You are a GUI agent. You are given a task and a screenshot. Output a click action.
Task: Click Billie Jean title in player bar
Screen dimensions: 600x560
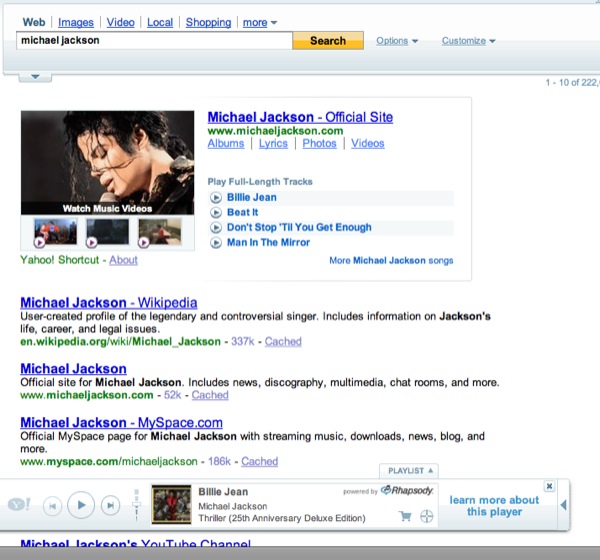pos(223,492)
